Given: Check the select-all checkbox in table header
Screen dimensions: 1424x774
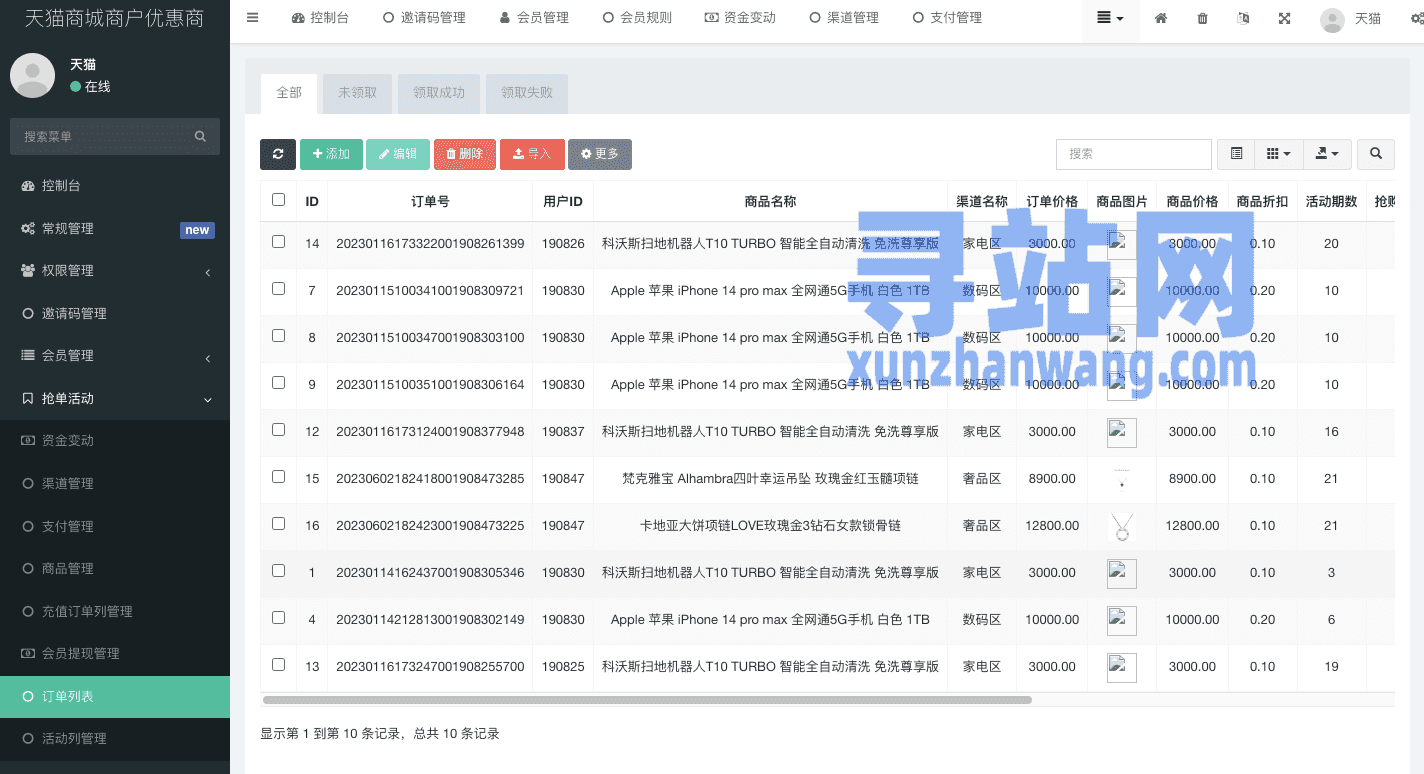Looking at the screenshot, I should click(x=278, y=200).
